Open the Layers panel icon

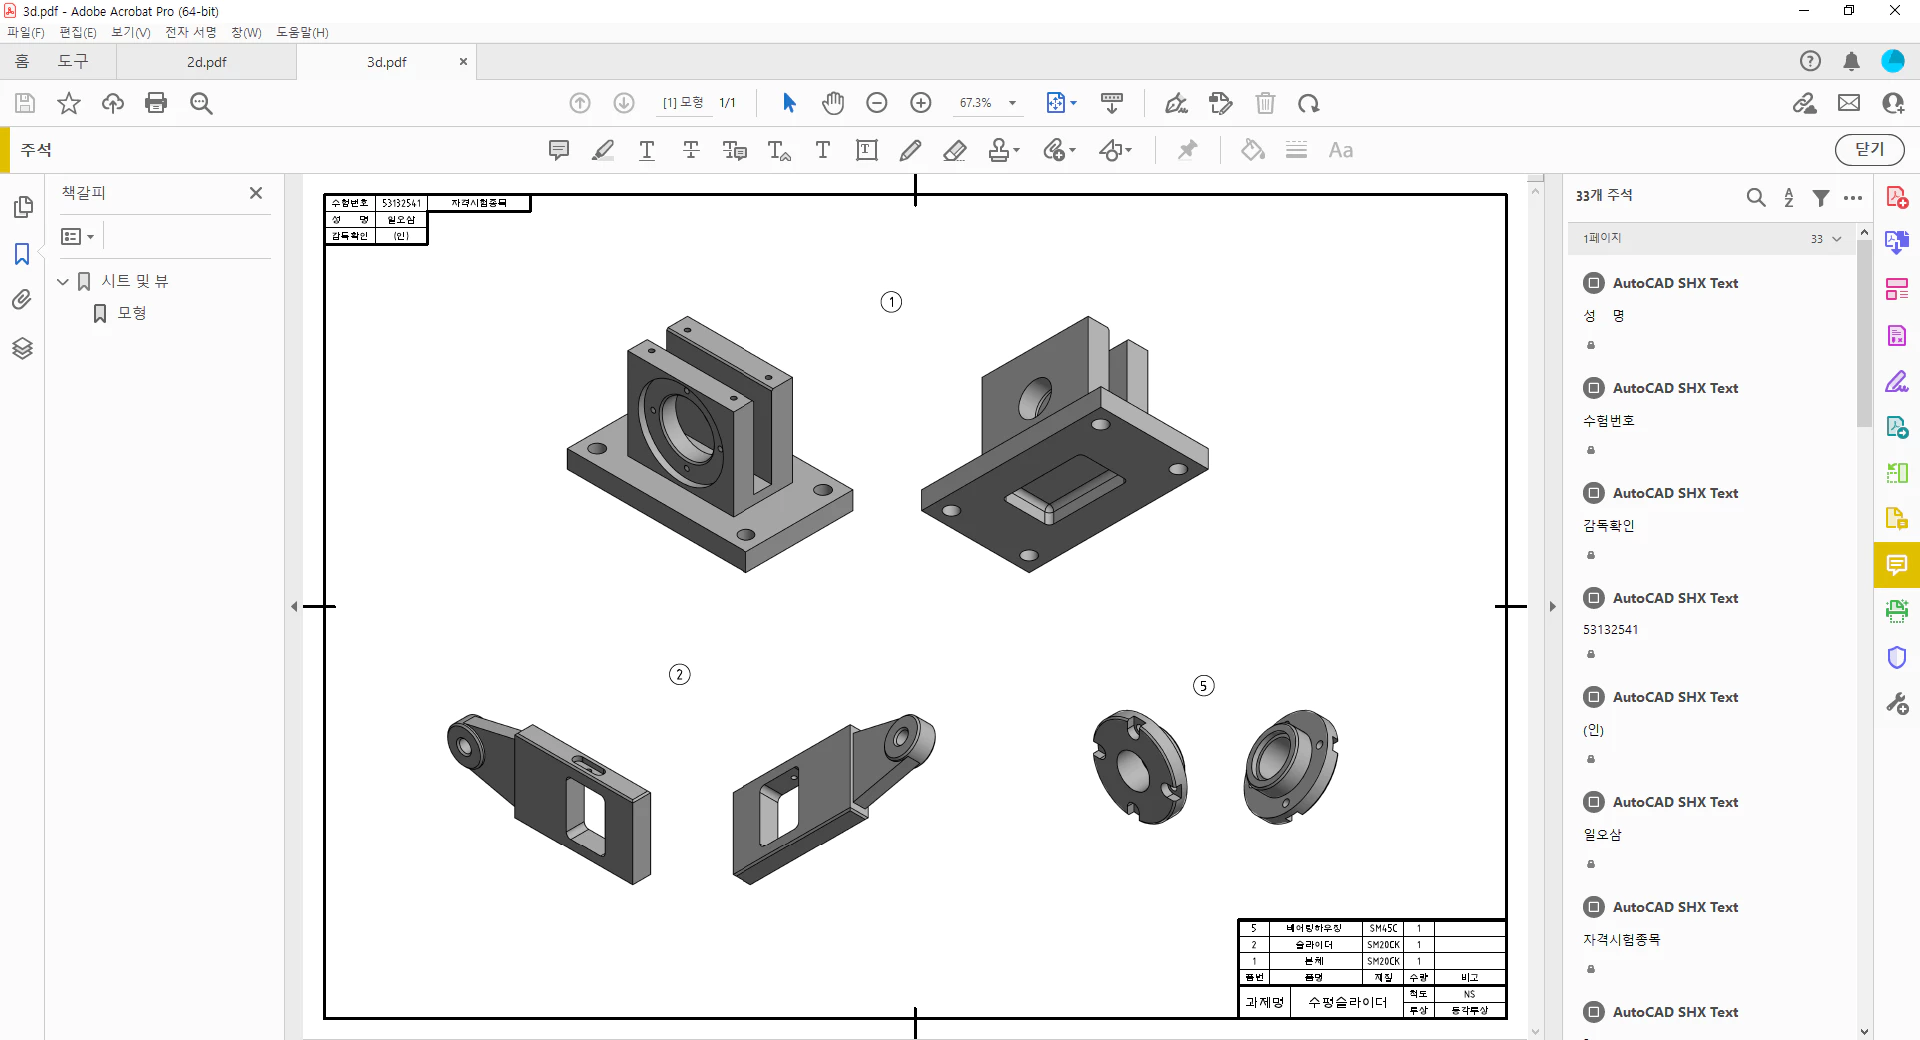point(22,348)
